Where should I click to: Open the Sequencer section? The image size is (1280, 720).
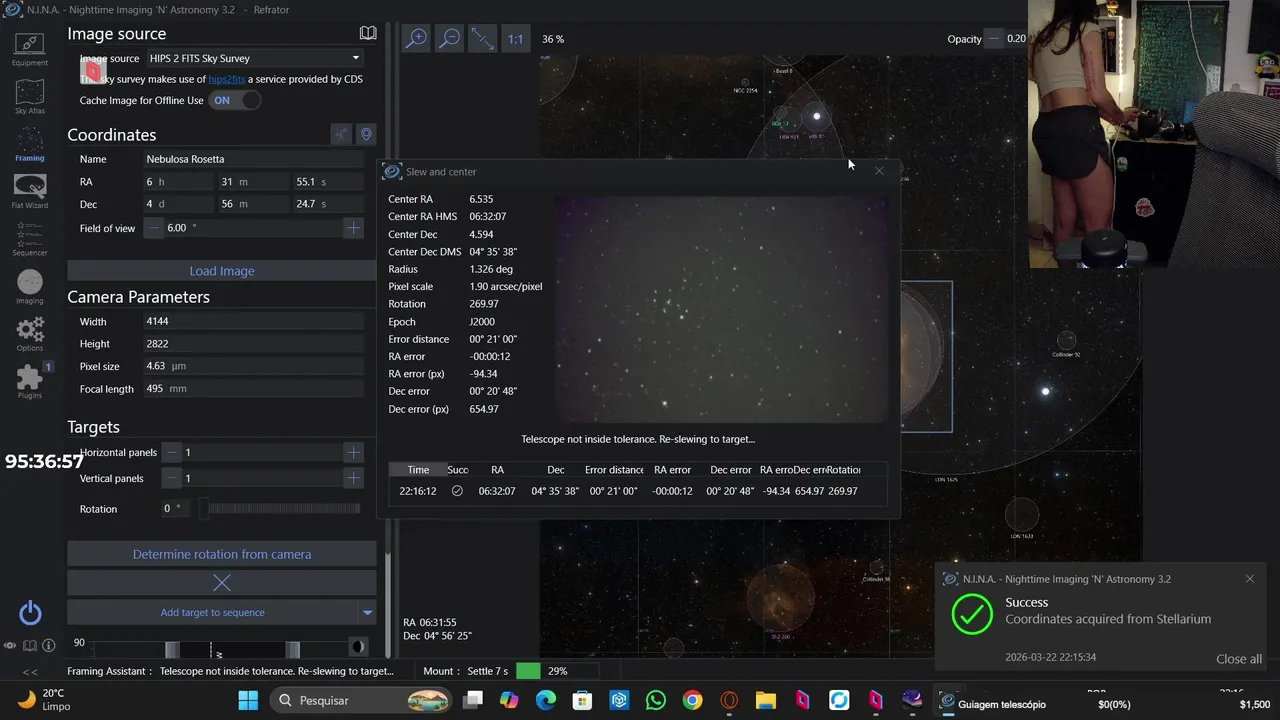(29, 240)
